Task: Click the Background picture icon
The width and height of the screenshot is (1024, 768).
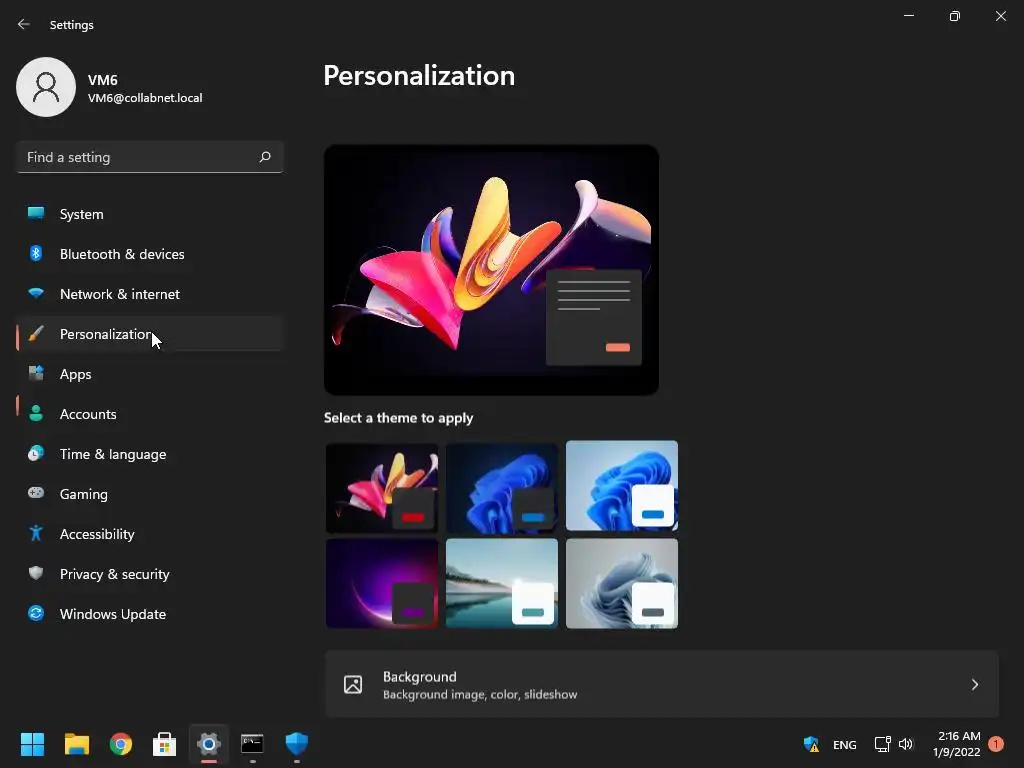Action: click(x=353, y=684)
